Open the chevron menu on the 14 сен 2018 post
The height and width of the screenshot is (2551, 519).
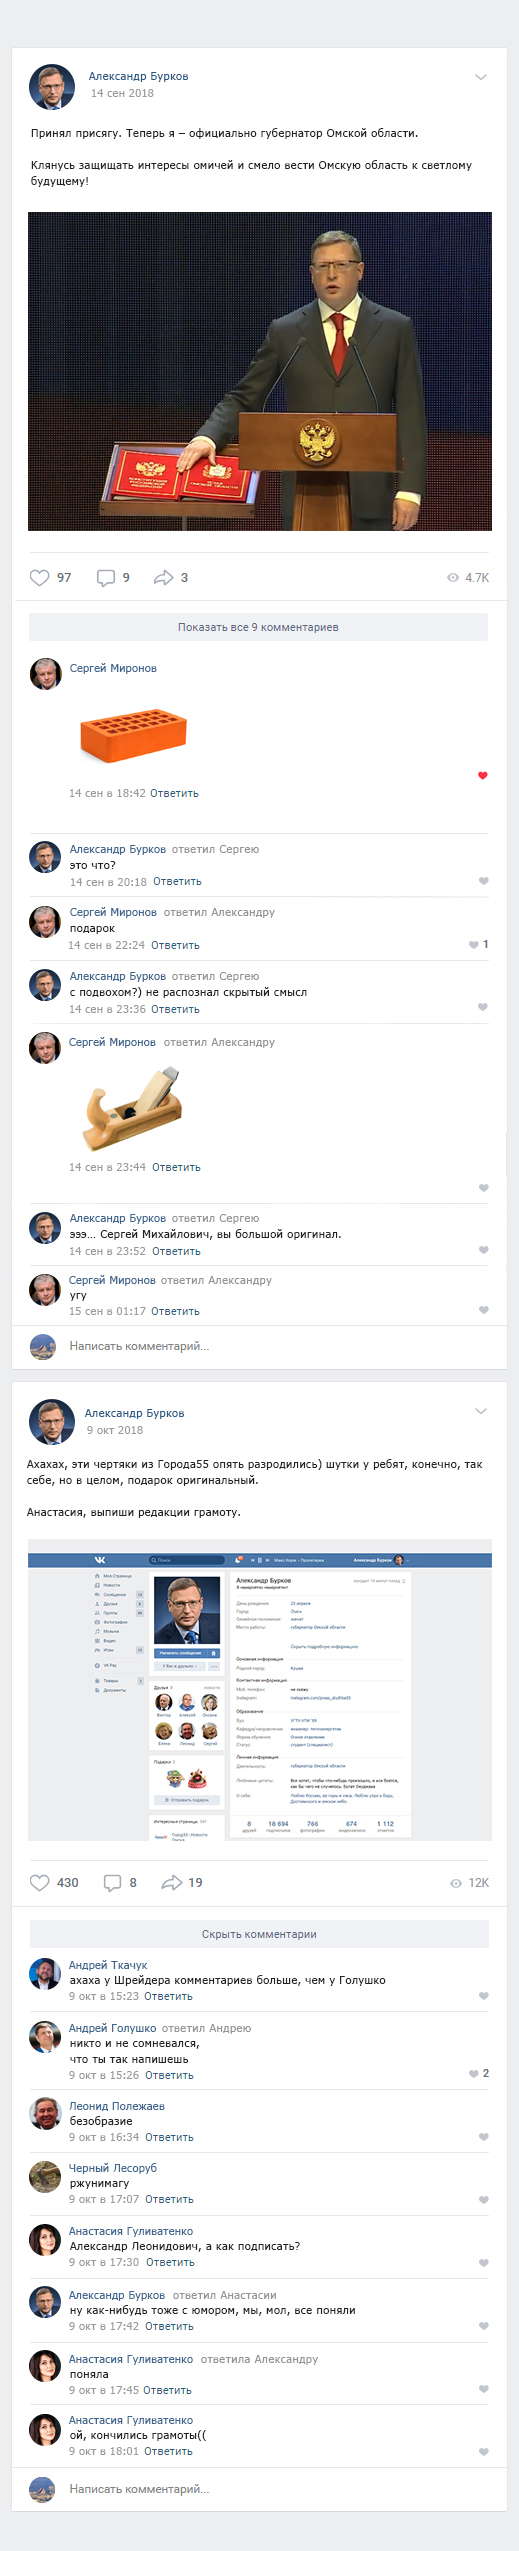[481, 77]
